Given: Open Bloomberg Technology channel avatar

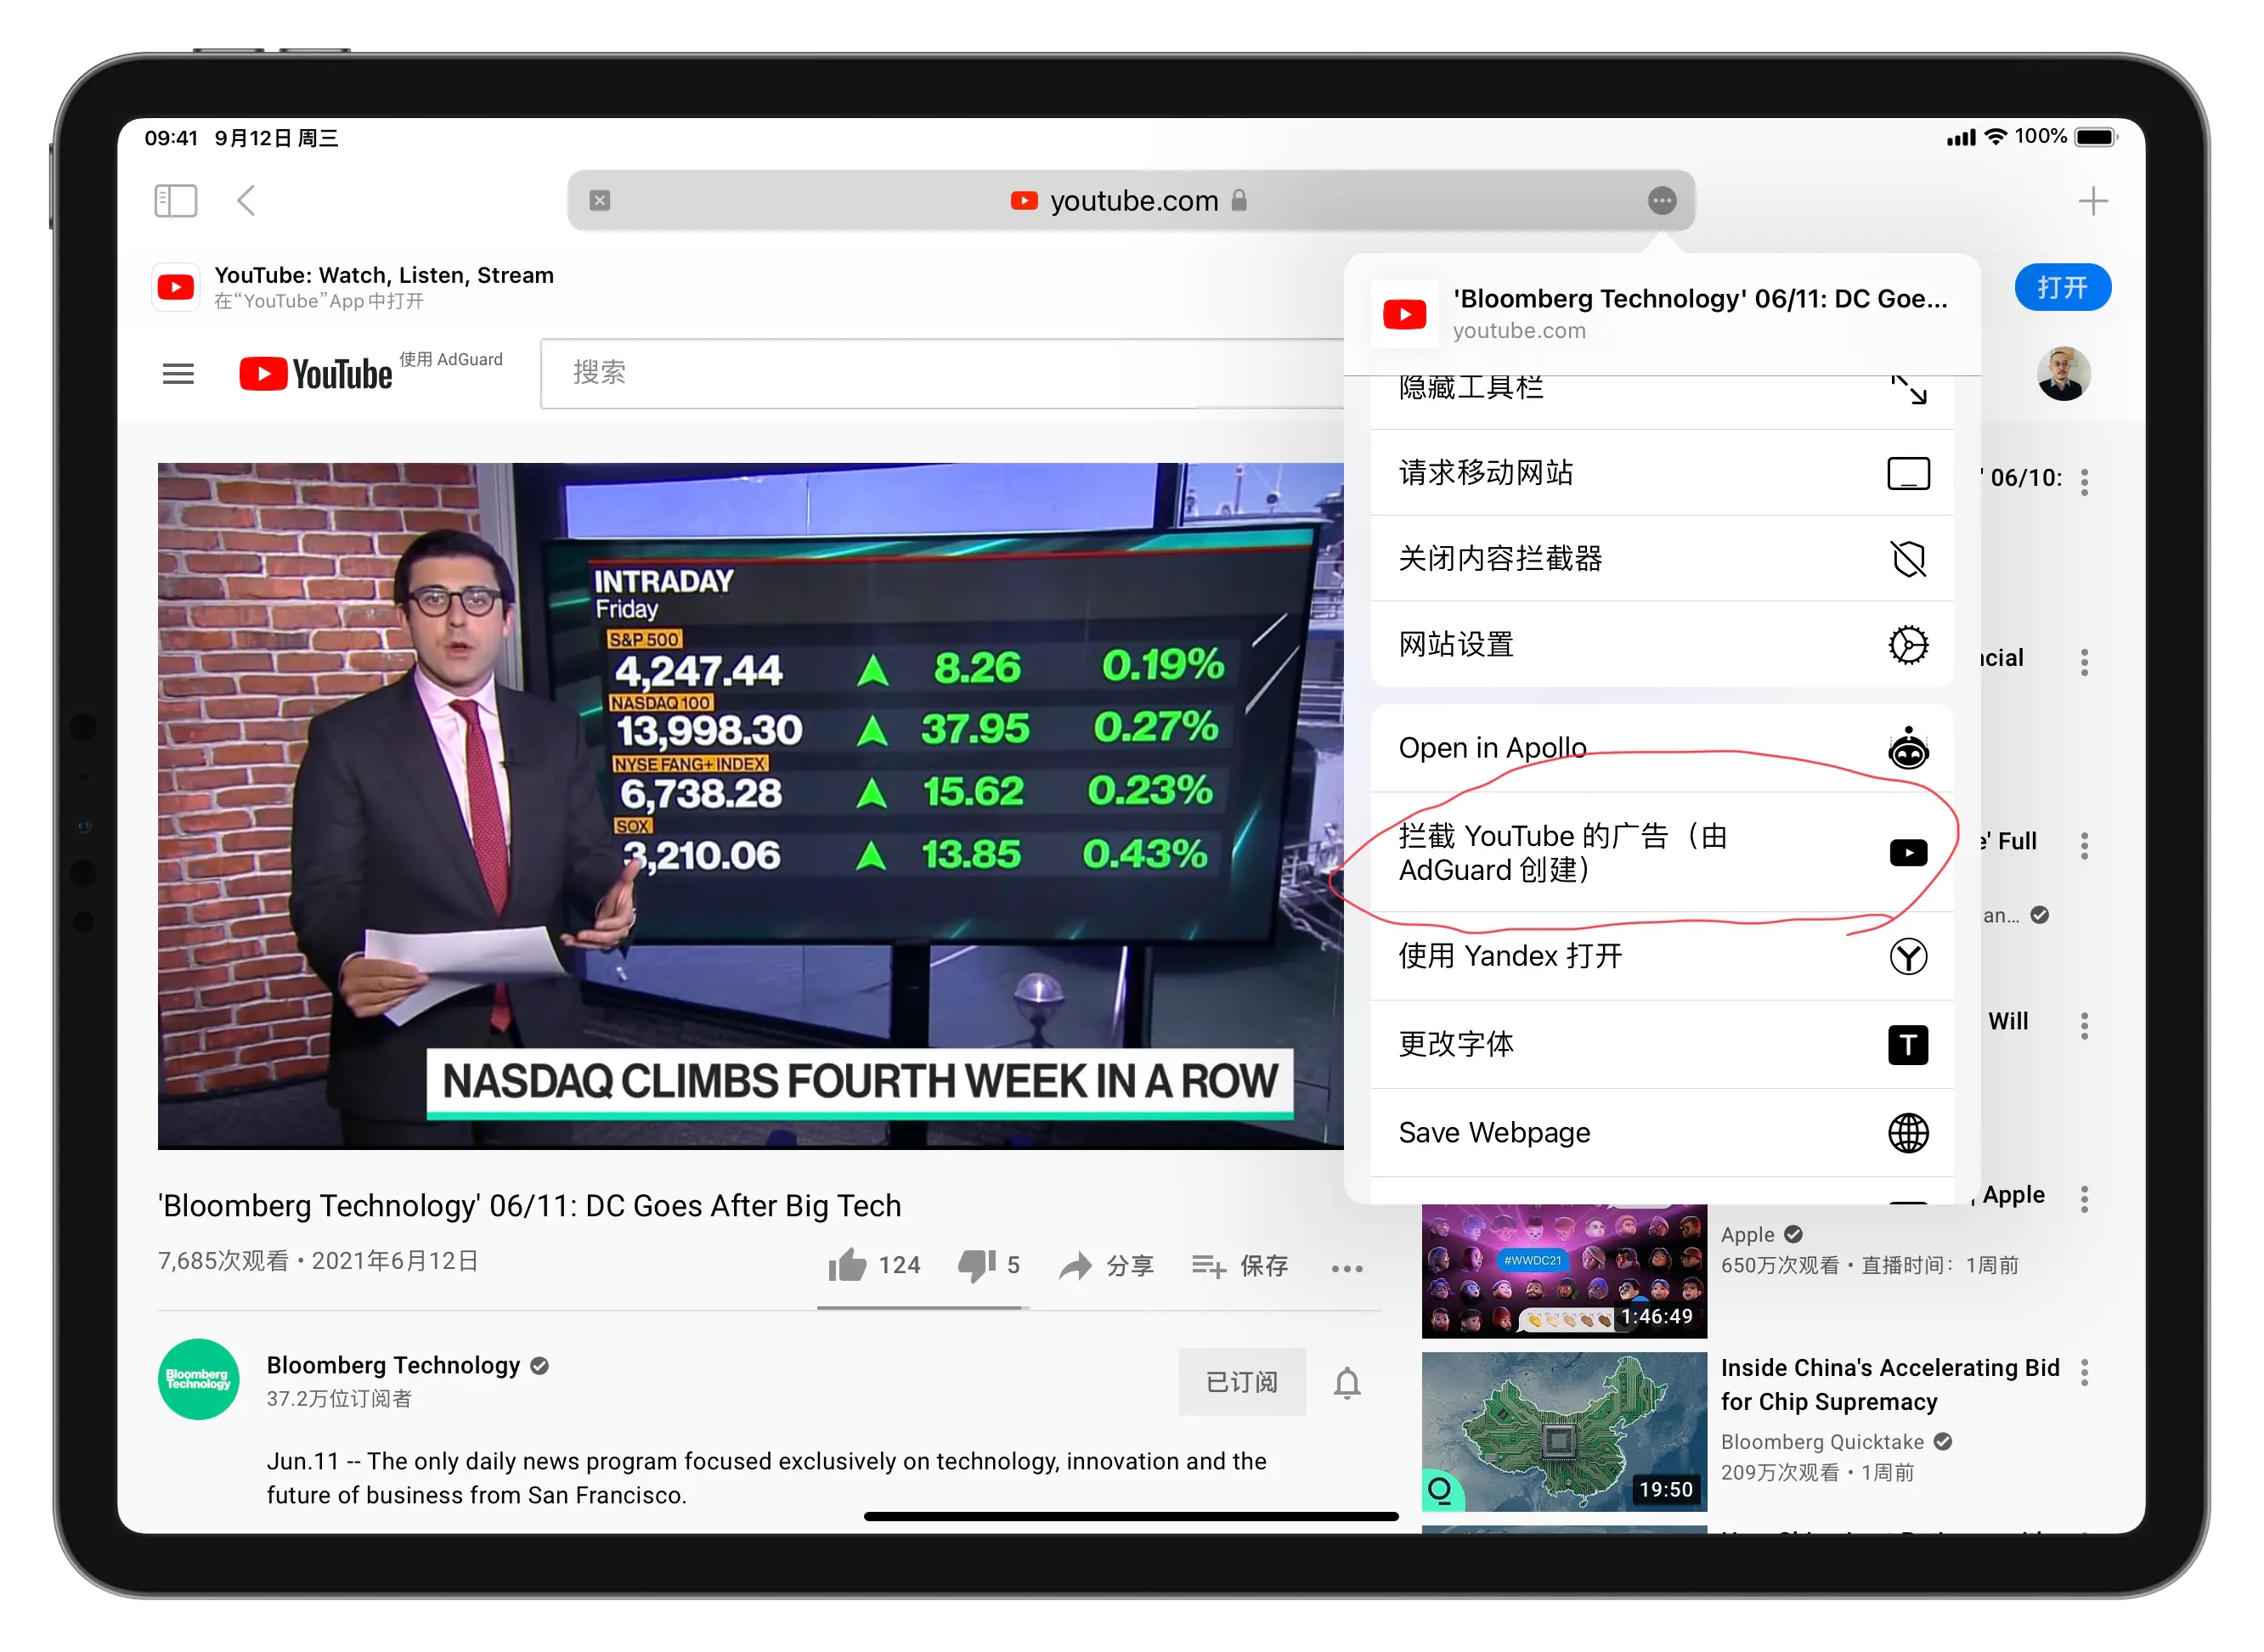Looking at the screenshot, I should [198, 1379].
